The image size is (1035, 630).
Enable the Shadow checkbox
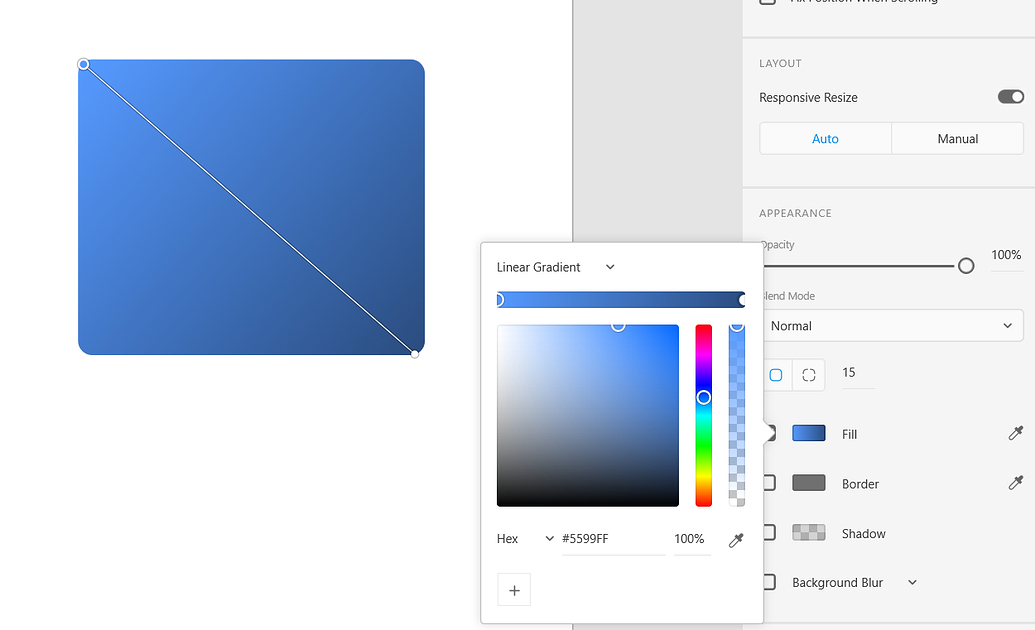(768, 532)
